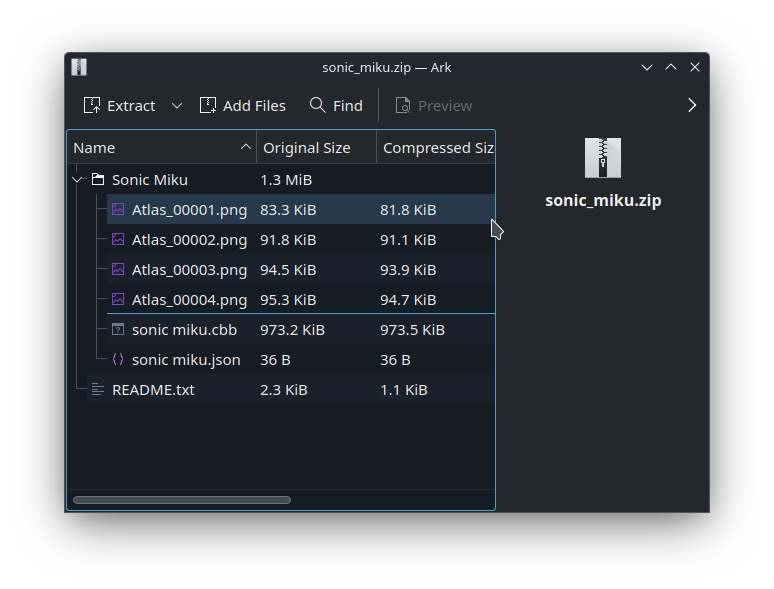Click the Preview toolbar button
774x589 pixels.
point(433,106)
